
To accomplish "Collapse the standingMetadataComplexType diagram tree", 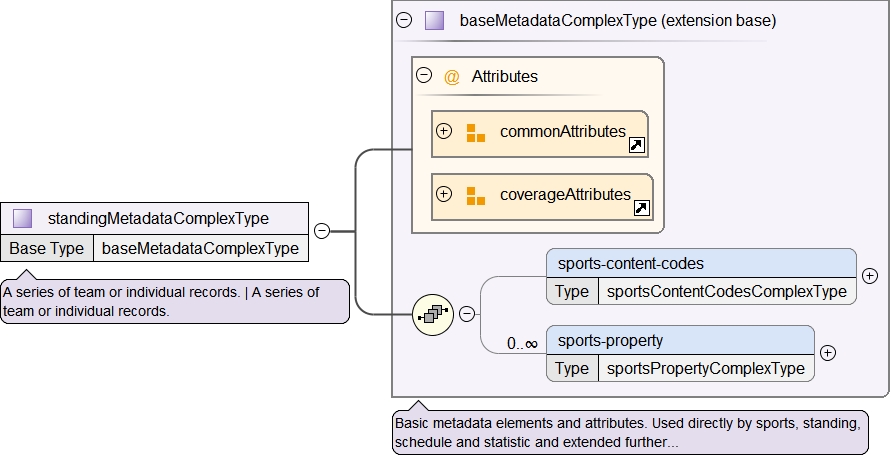I will (x=322, y=231).
